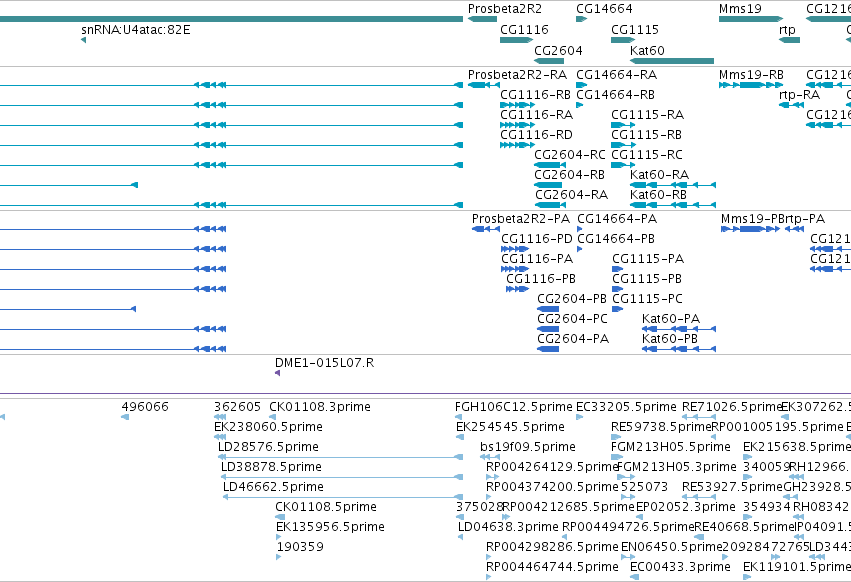This screenshot has width=851, height=582.
Task: Select the CG1116 gene label
Action: (x=524, y=29)
